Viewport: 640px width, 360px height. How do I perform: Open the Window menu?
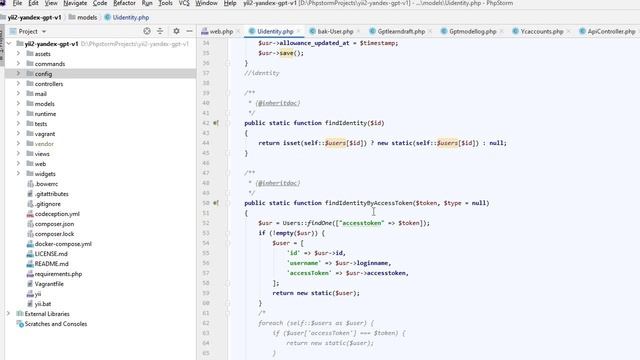(x=206, y=3)
